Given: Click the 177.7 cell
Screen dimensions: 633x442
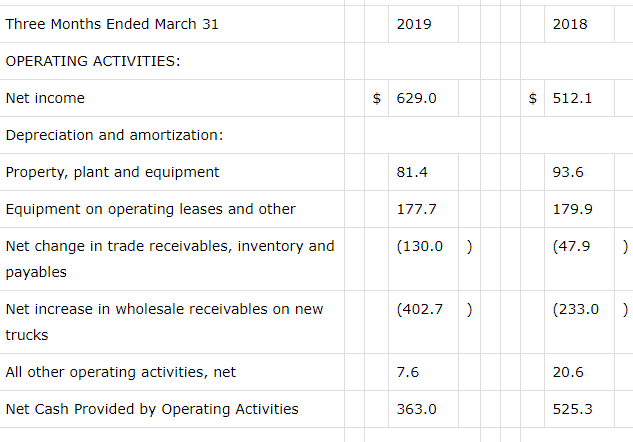Looking at the screenshot, I should click(x=416, y=209).
